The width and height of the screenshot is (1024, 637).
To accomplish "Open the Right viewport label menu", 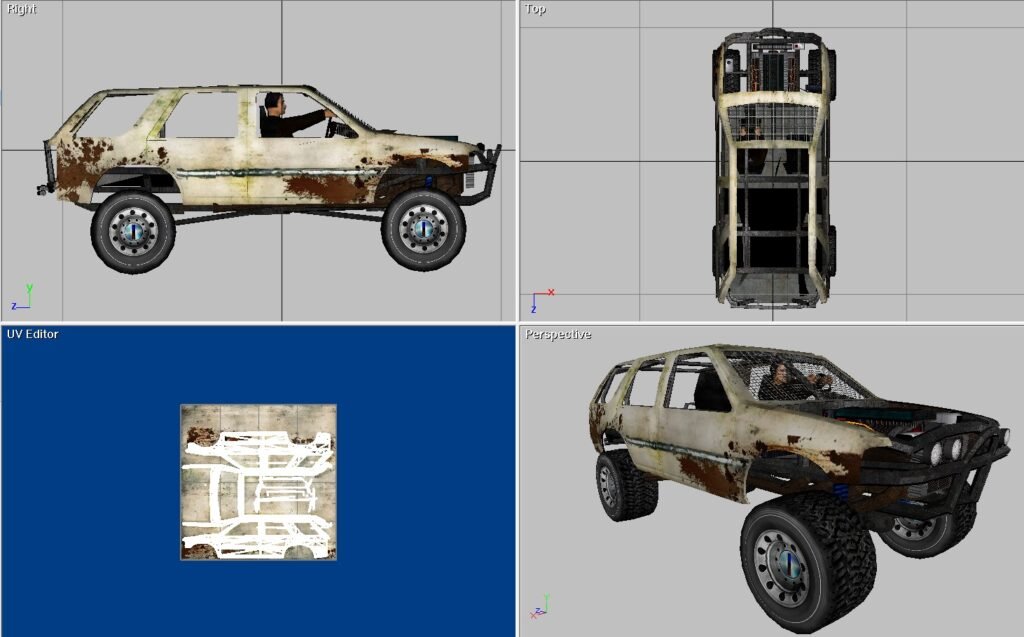I will click(x=21, y=8).
